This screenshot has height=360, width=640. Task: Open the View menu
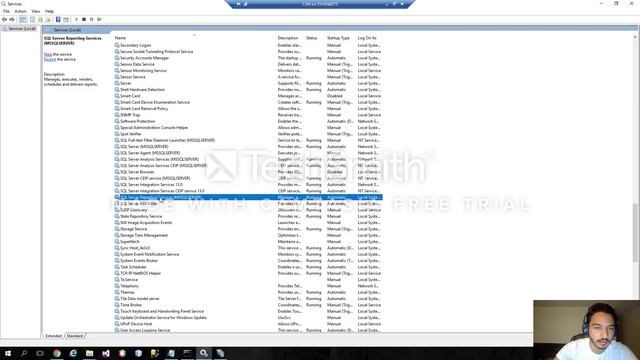click(x=36, y=11)
